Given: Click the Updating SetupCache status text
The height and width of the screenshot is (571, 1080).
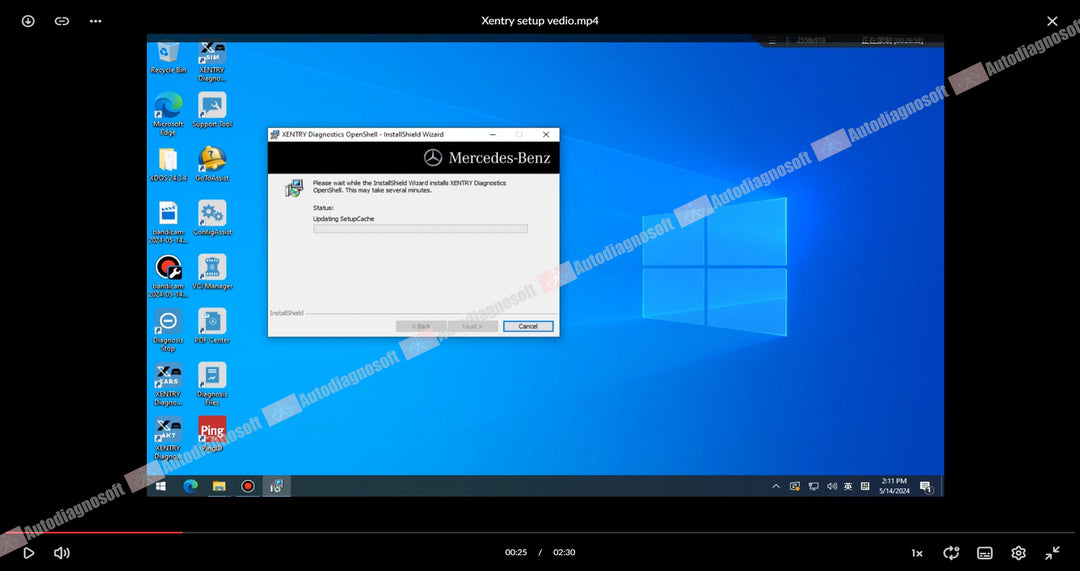Looking at the screenshot, I should point(344,219).
